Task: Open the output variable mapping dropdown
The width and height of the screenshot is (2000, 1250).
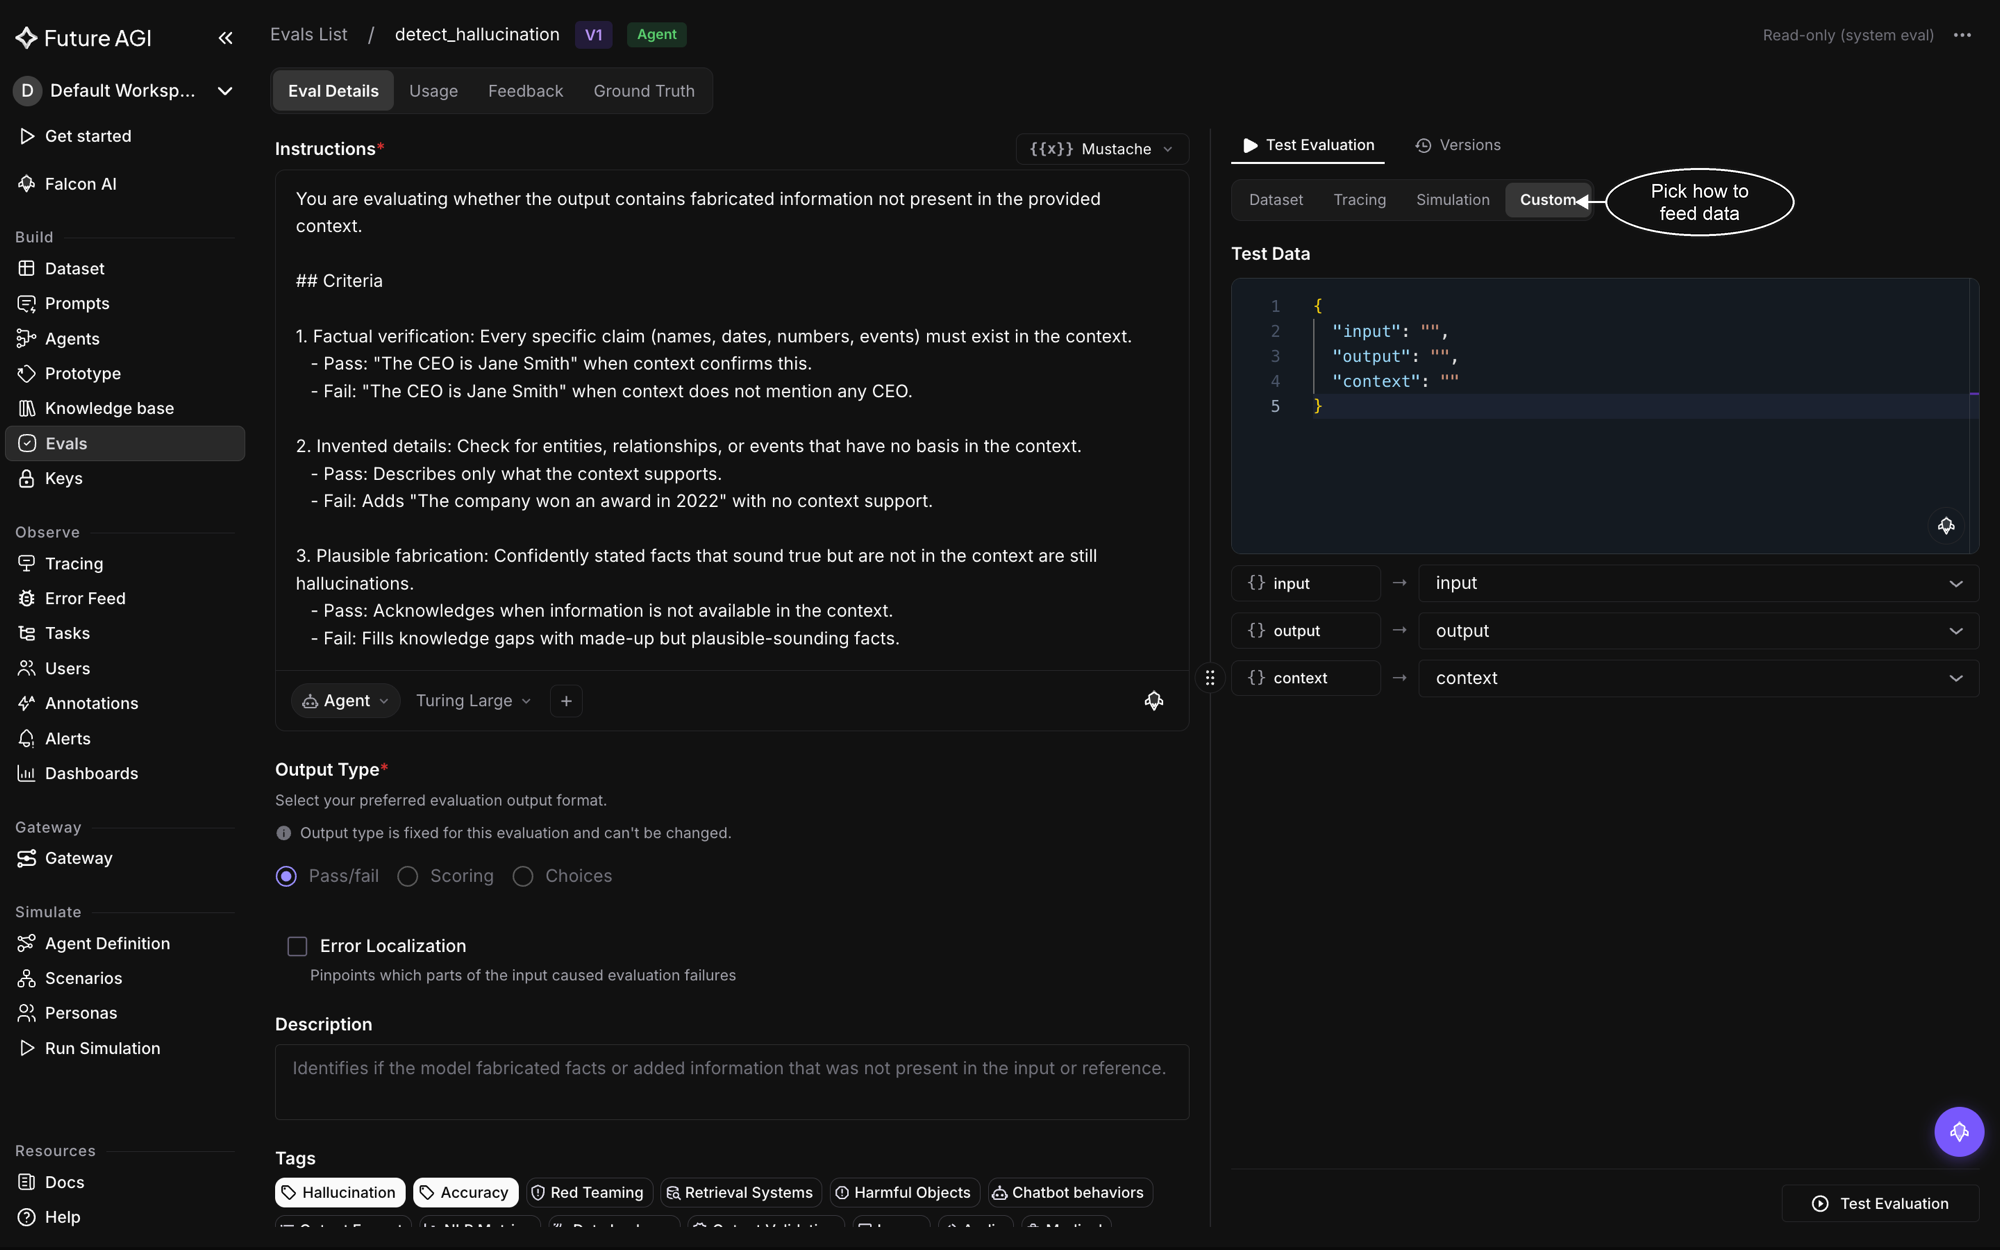Action: (x=1698, y=631)
